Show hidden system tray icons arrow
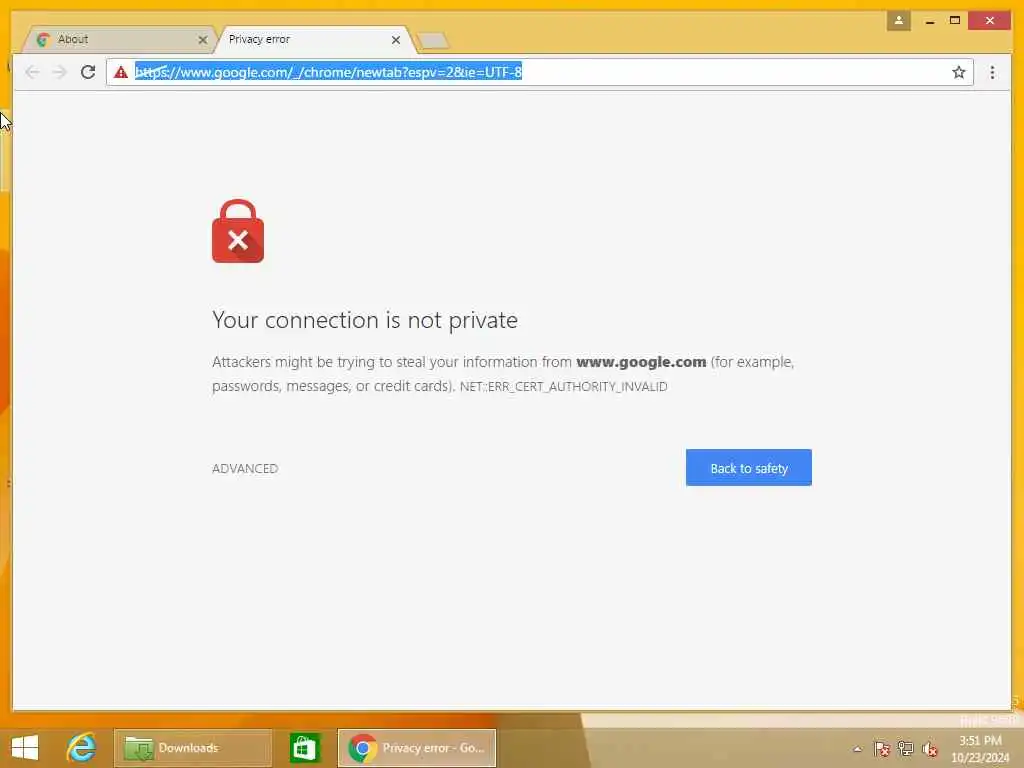The height and width of the screenshot is (768, 1024). pos(857,749)
